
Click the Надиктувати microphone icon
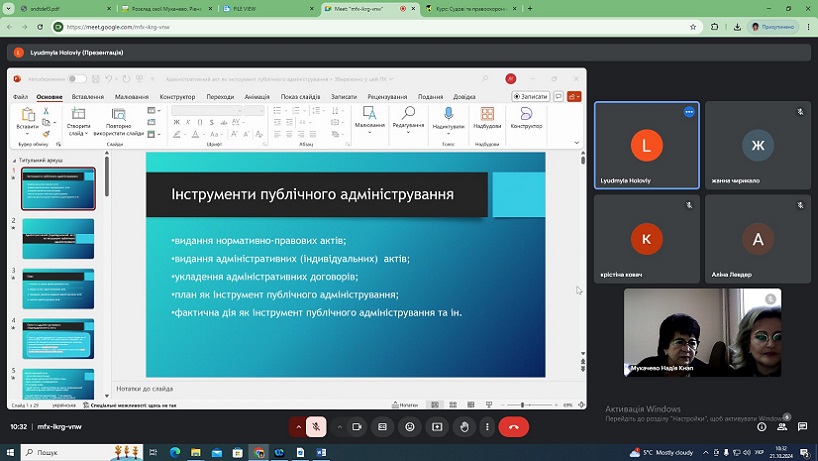tap(448, 113)
